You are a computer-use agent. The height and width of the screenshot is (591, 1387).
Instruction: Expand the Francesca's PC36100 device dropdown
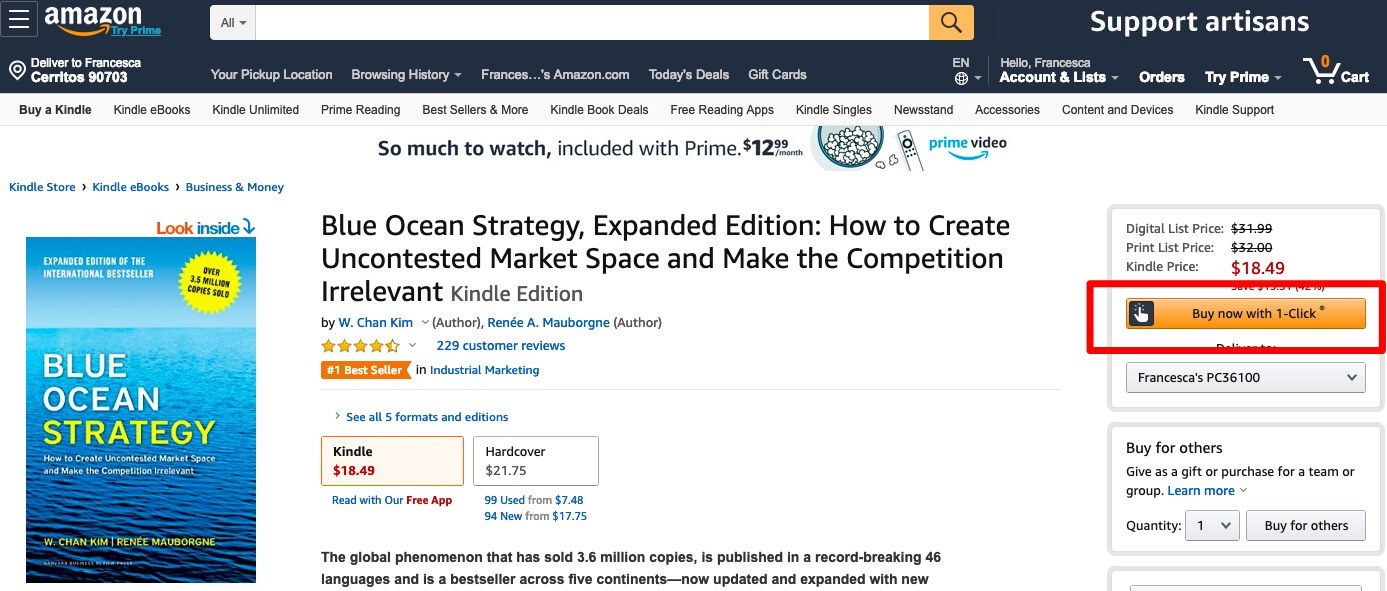[x=1245, y=377]
